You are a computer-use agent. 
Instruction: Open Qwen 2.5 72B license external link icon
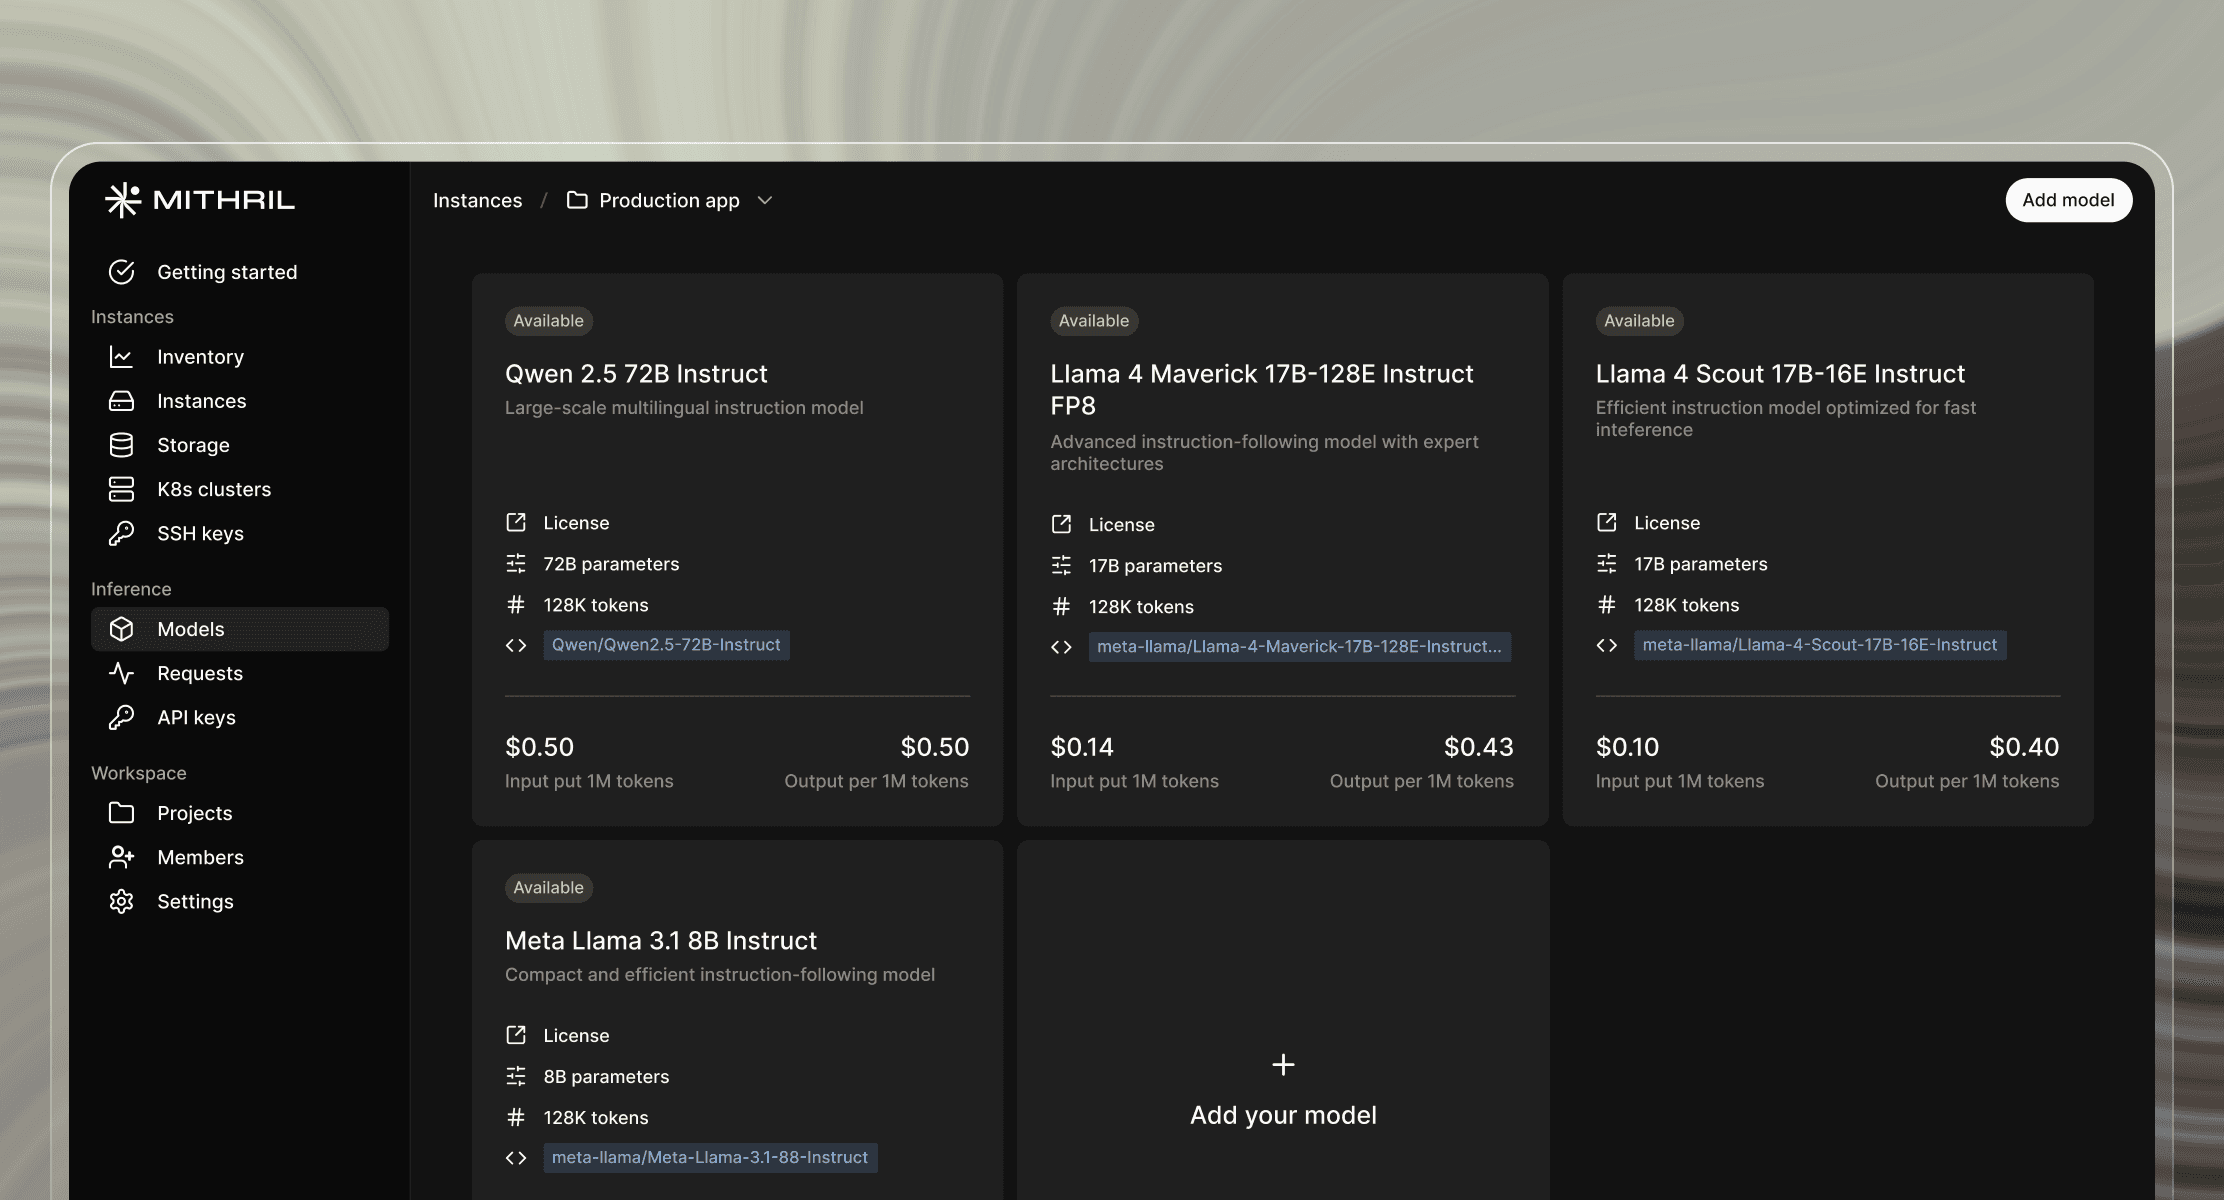(x=516, y=522)
